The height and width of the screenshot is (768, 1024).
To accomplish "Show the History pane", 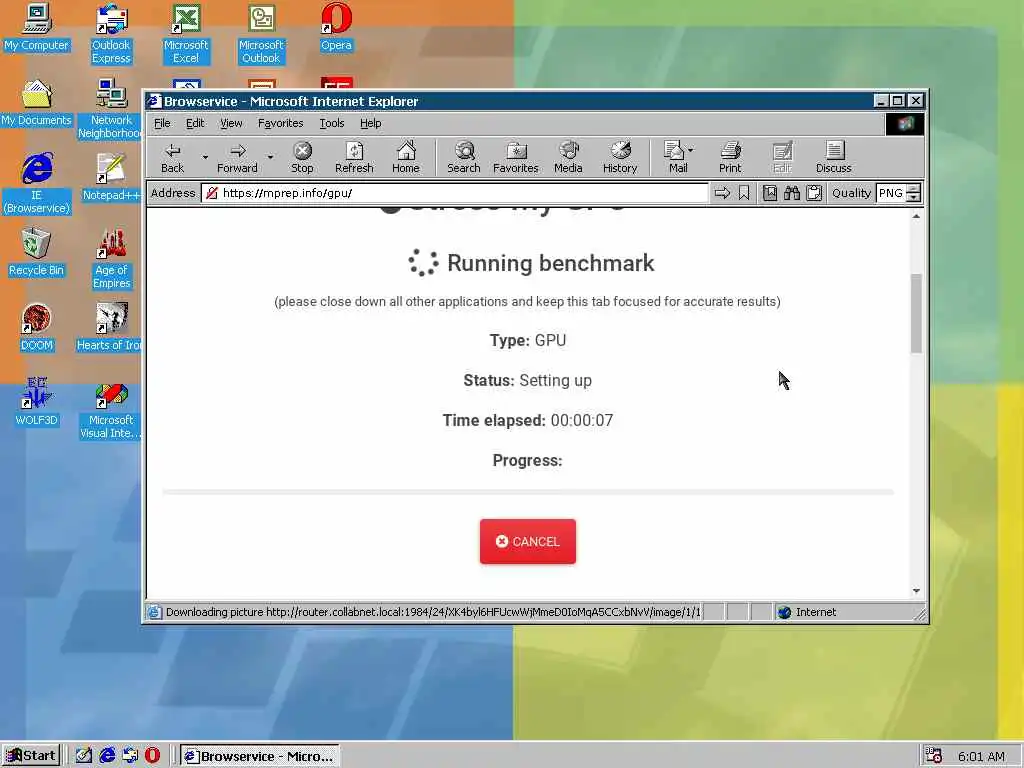I will (620, 158).
